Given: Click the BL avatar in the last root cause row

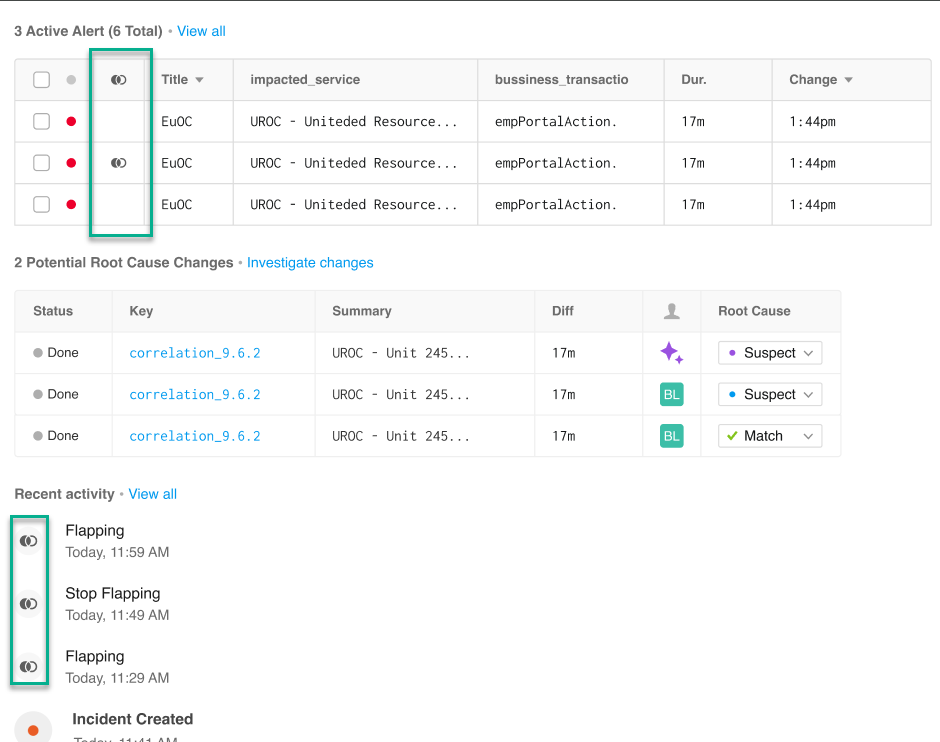Looking at the screenshot, I should click(671, 436).
